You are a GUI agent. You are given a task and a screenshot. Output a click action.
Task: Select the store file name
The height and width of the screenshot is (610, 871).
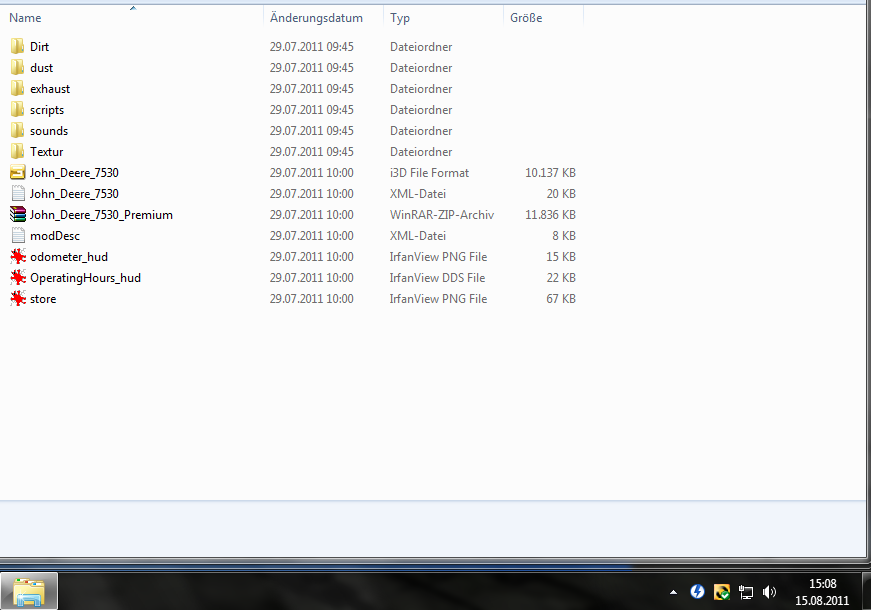(x=43, y=299)
